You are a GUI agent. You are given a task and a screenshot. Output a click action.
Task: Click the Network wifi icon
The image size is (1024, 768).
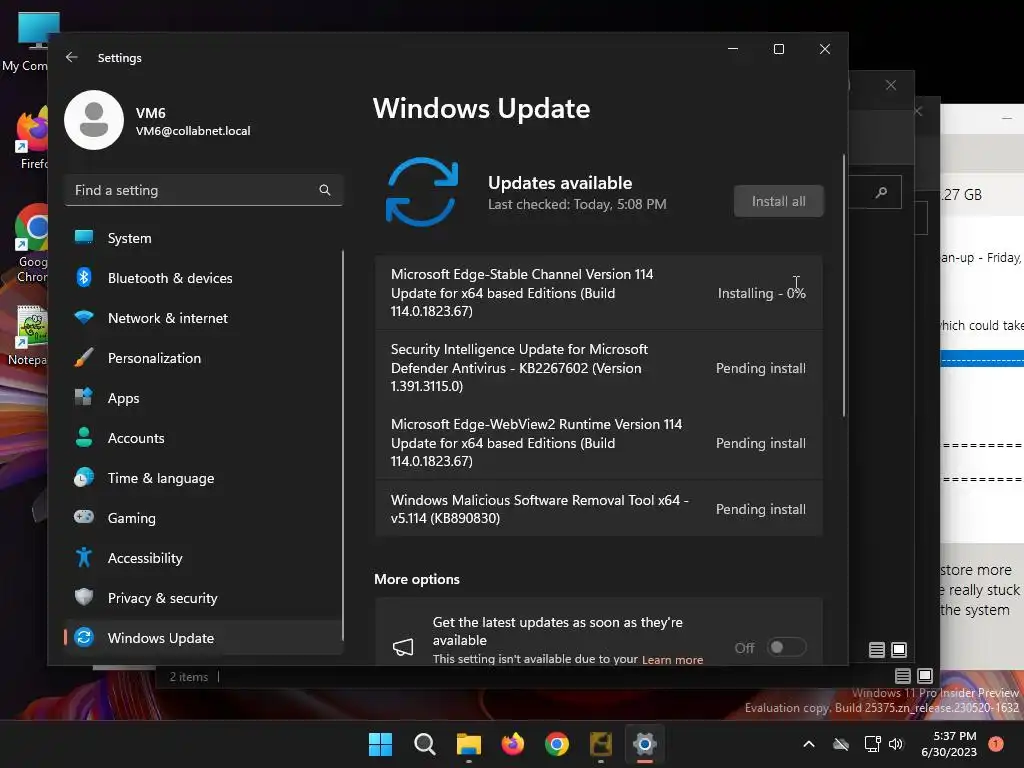click(x=84, y=317)
